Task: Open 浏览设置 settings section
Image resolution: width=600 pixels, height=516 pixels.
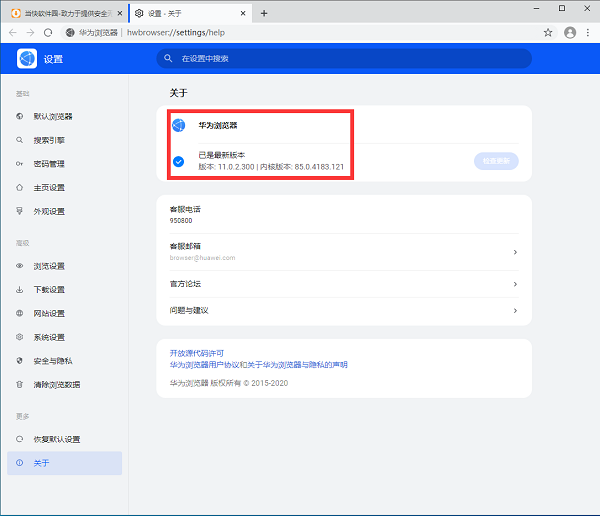Action: pyautogui.click(x=64, y=266)
